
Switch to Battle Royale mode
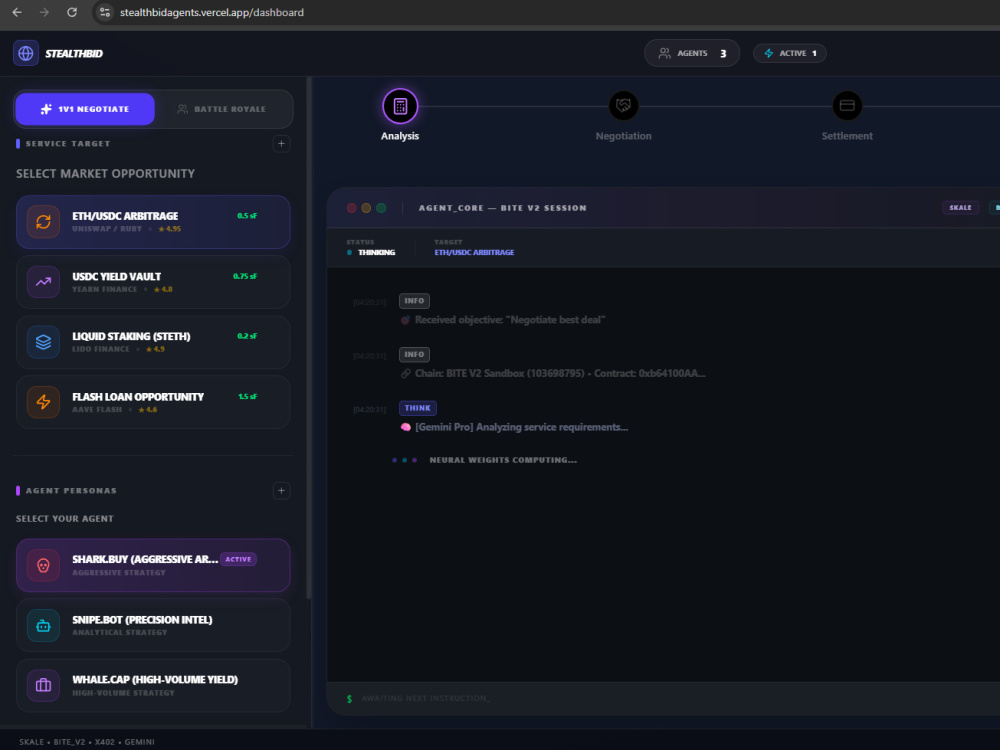pyautogui.click(x=222, y=109)
